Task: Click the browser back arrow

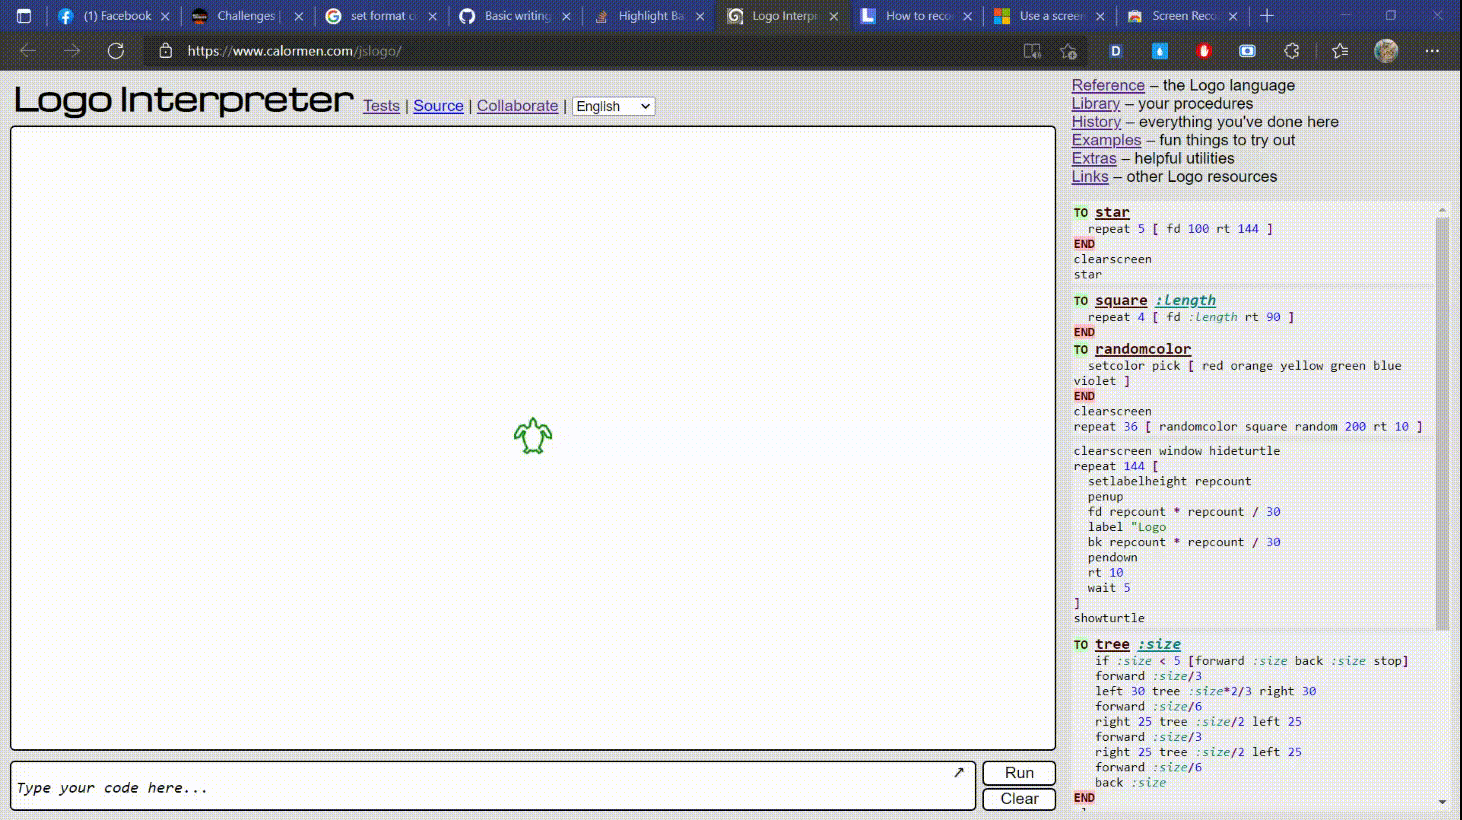Action: tap(28, 51)
